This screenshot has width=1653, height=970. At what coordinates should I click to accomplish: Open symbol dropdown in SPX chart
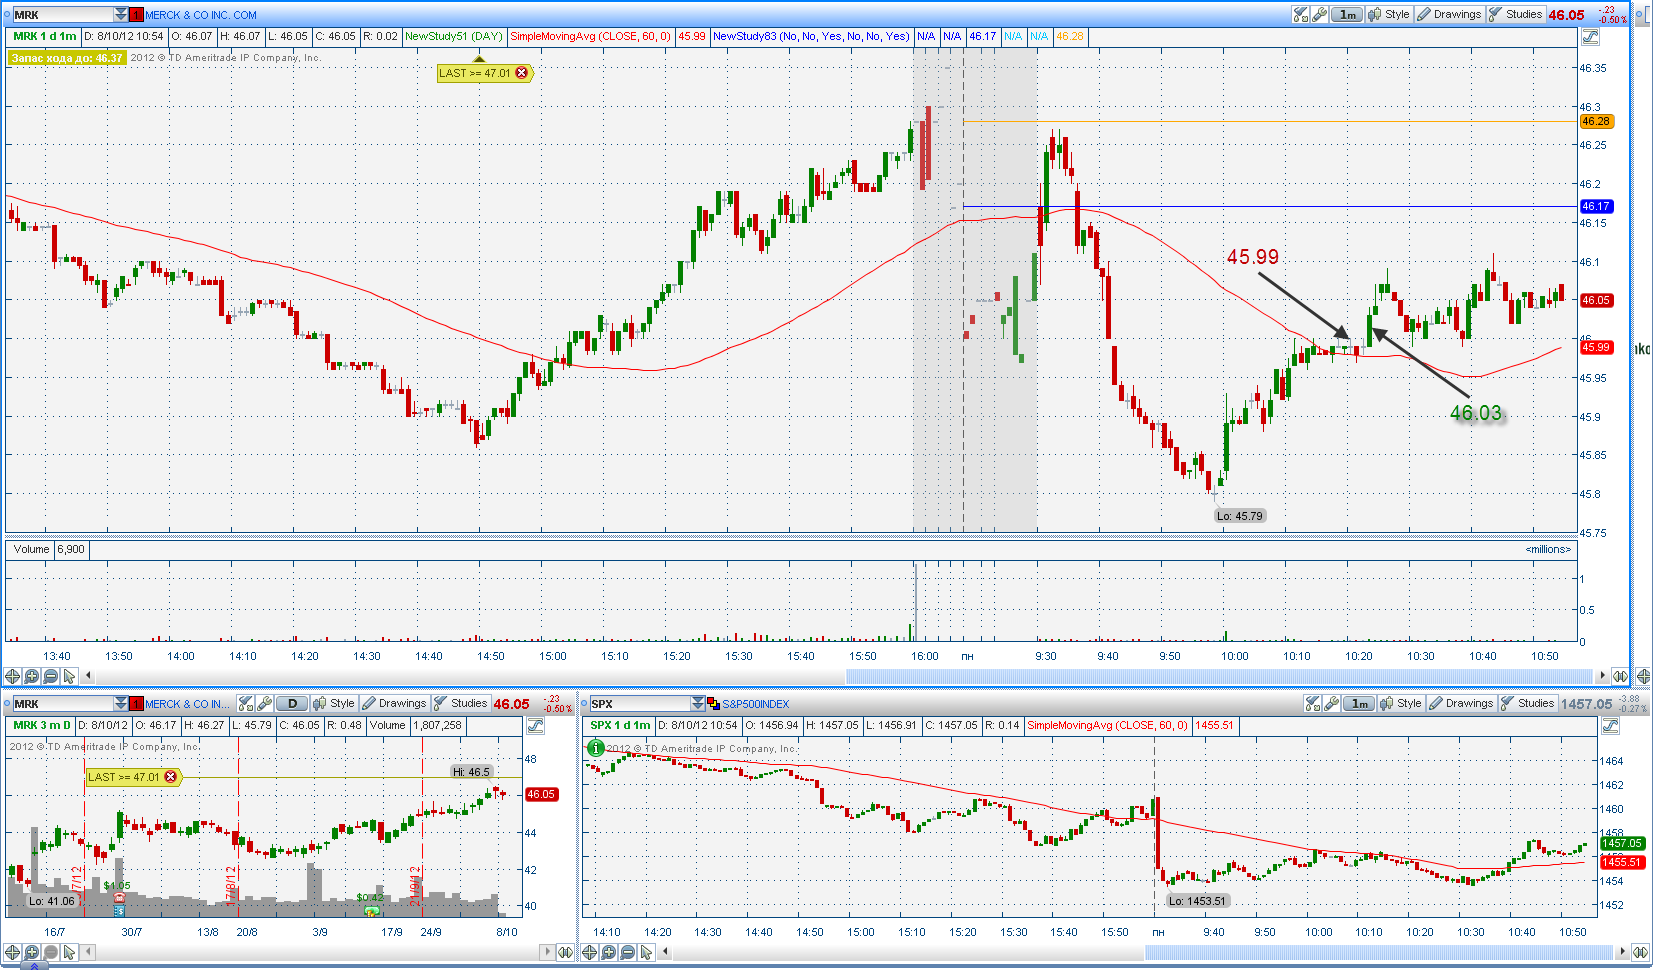[x=698, y=703]
